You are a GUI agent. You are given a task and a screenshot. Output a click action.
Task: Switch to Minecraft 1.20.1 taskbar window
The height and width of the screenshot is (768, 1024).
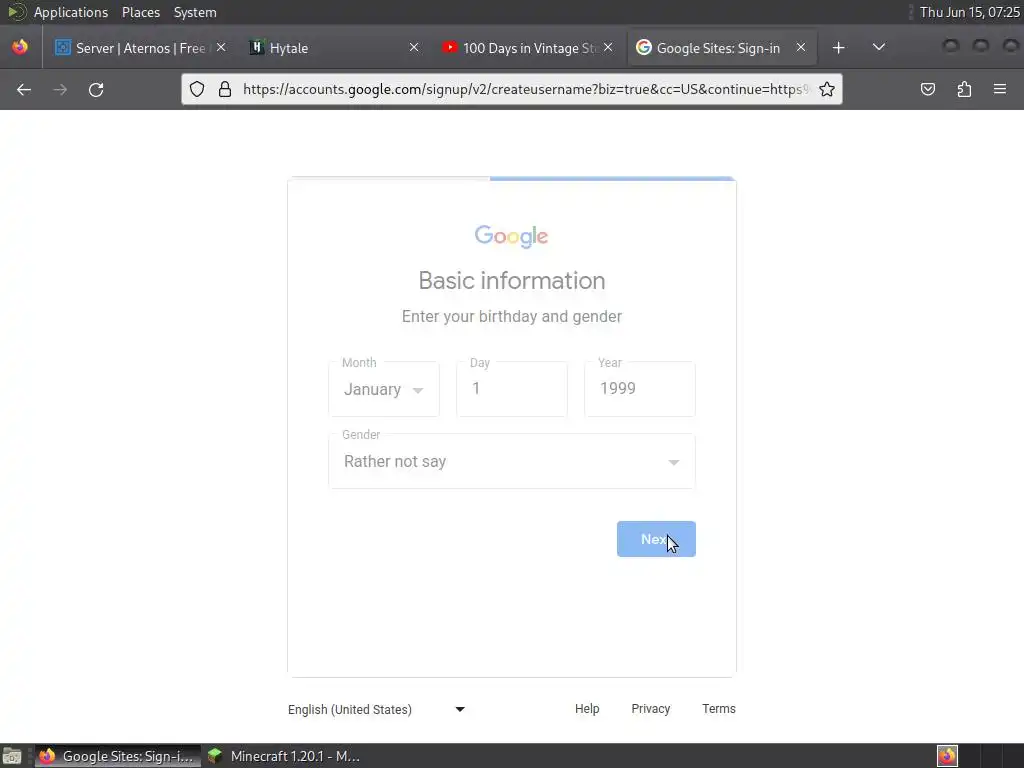[285, 756]
